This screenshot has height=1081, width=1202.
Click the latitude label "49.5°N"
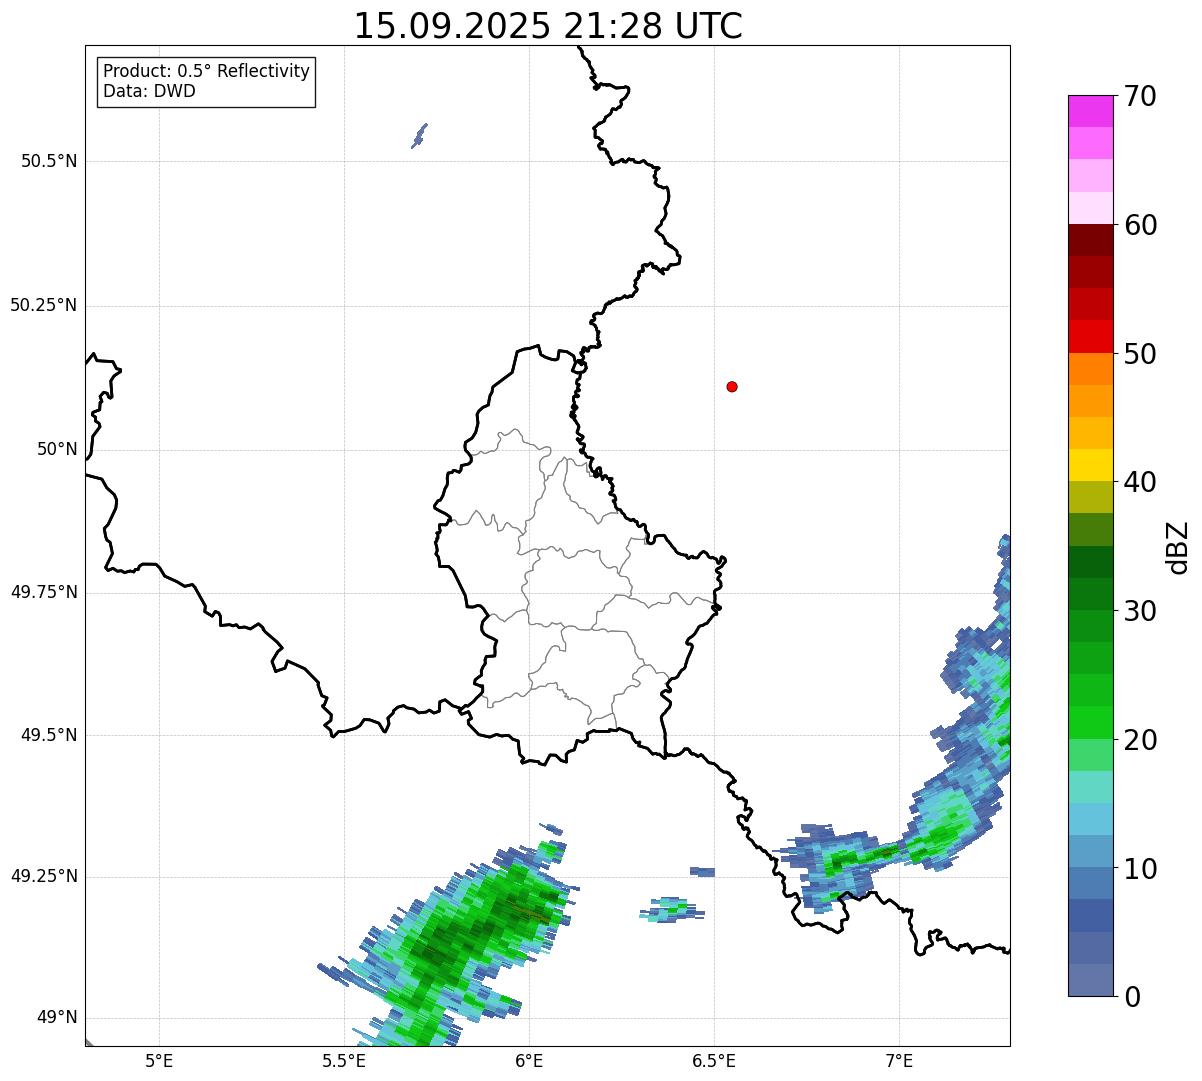click(48, 735)
